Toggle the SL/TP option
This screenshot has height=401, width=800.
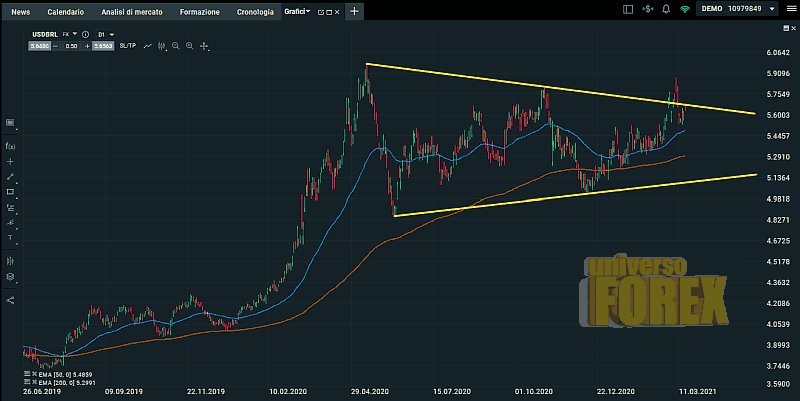coord(127,46)
